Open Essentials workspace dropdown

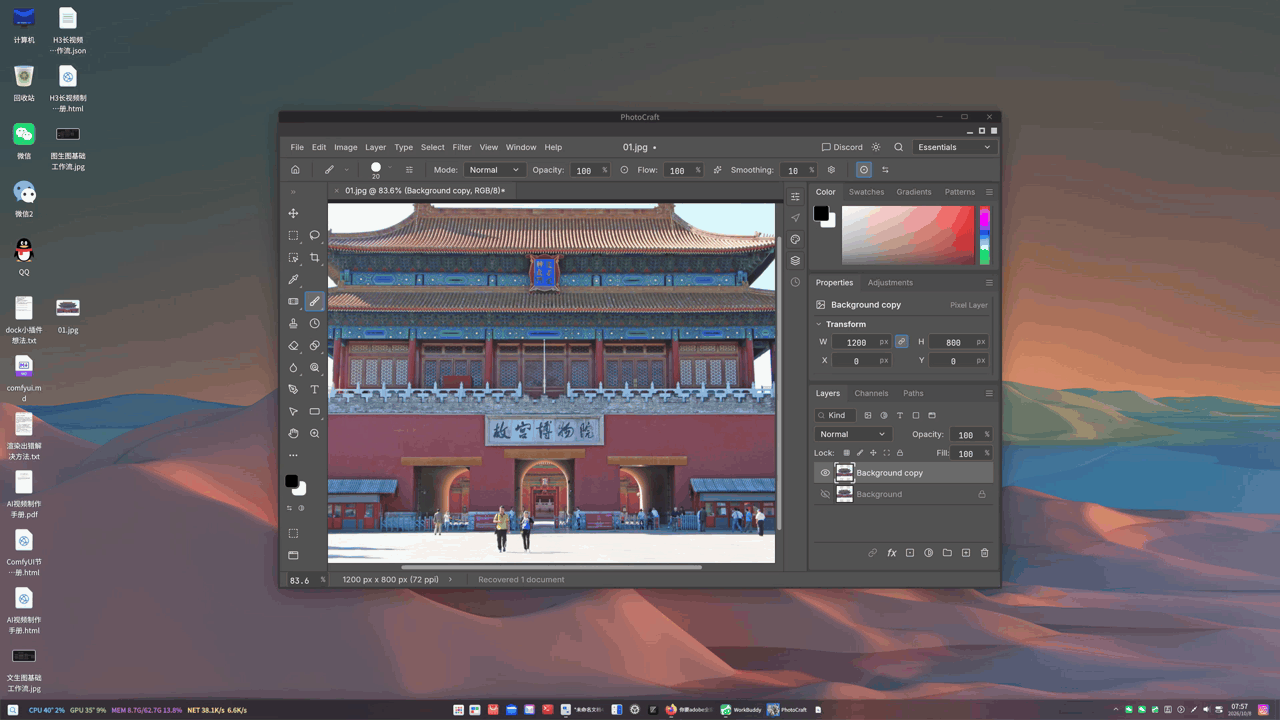click(x=954, y=147)
